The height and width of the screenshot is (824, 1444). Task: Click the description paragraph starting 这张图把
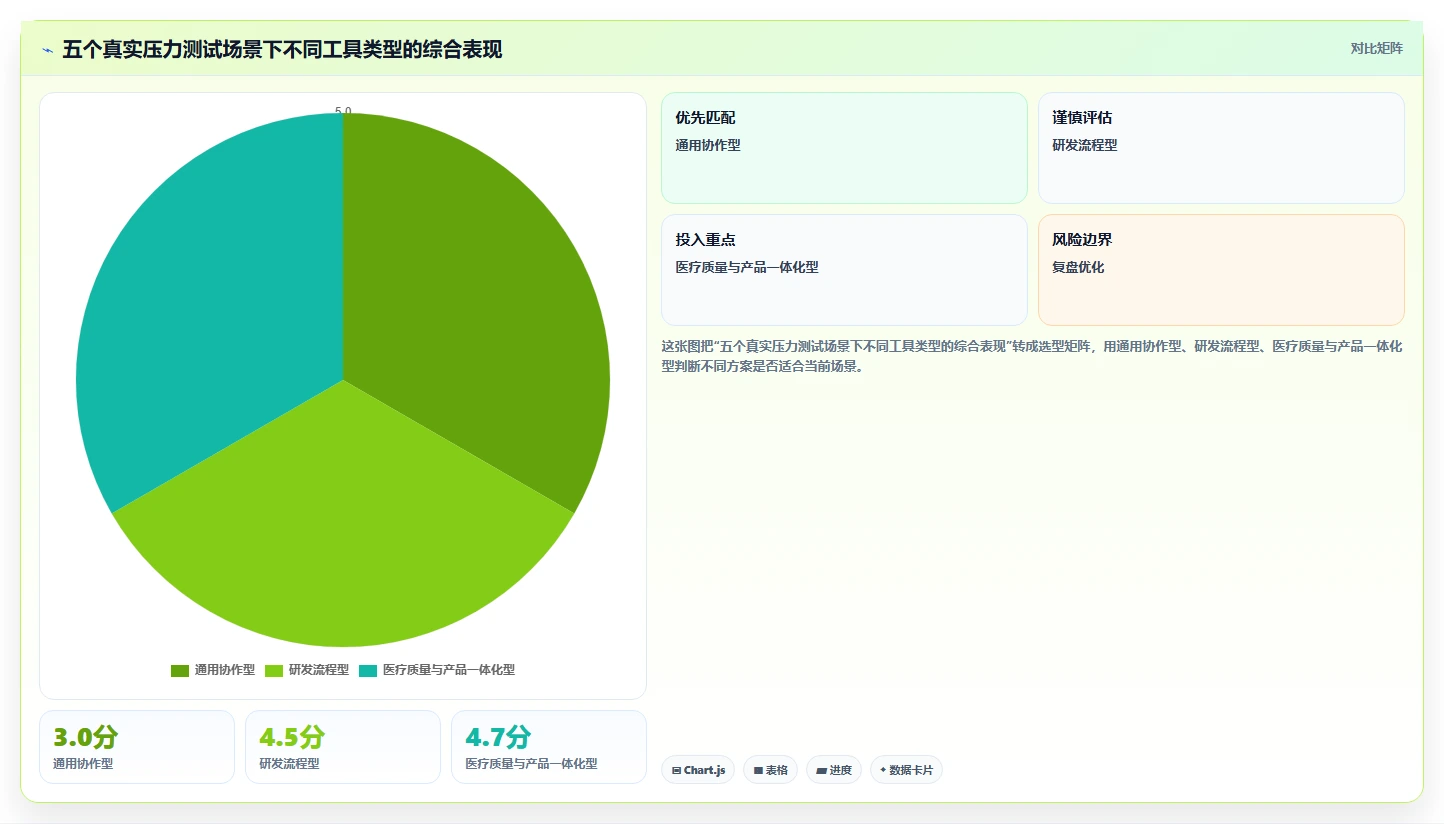click(x=1032, y=356)
